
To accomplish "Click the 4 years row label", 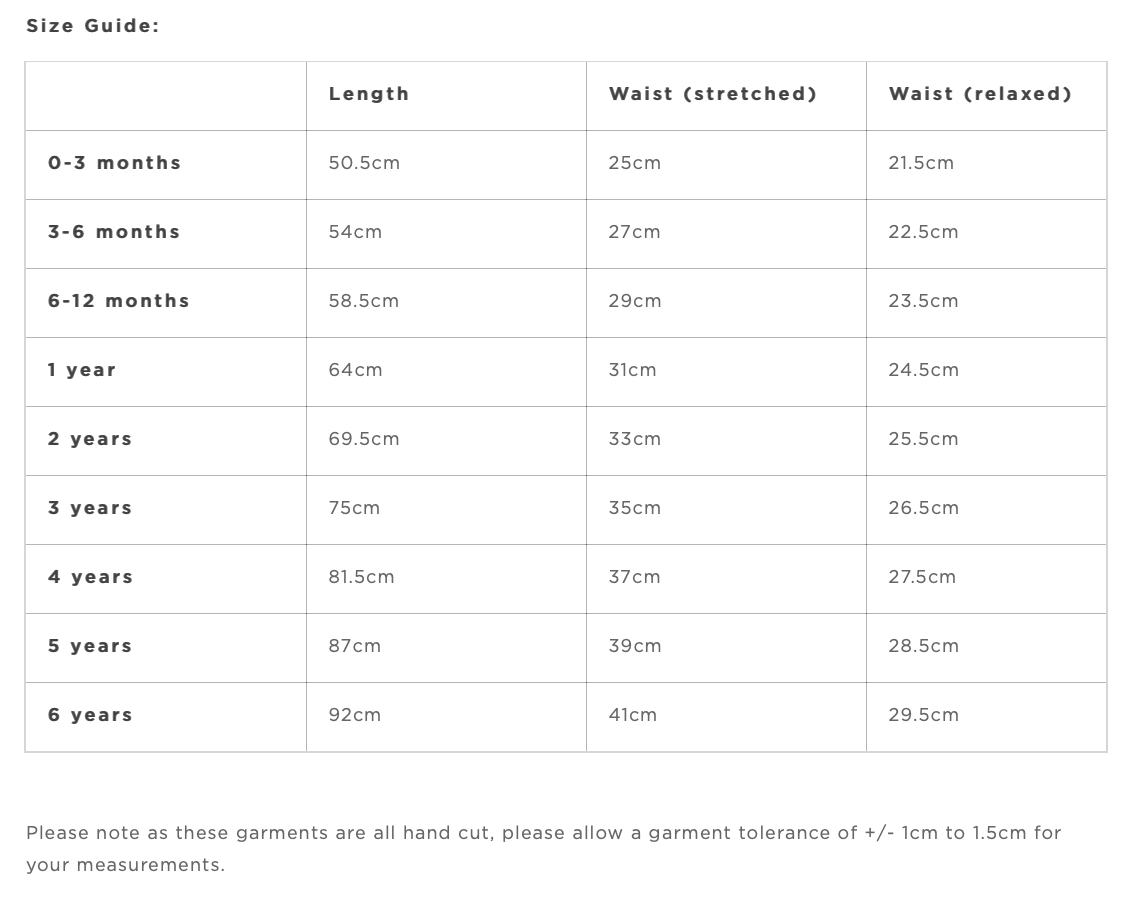I will click(x=90, y=577).
